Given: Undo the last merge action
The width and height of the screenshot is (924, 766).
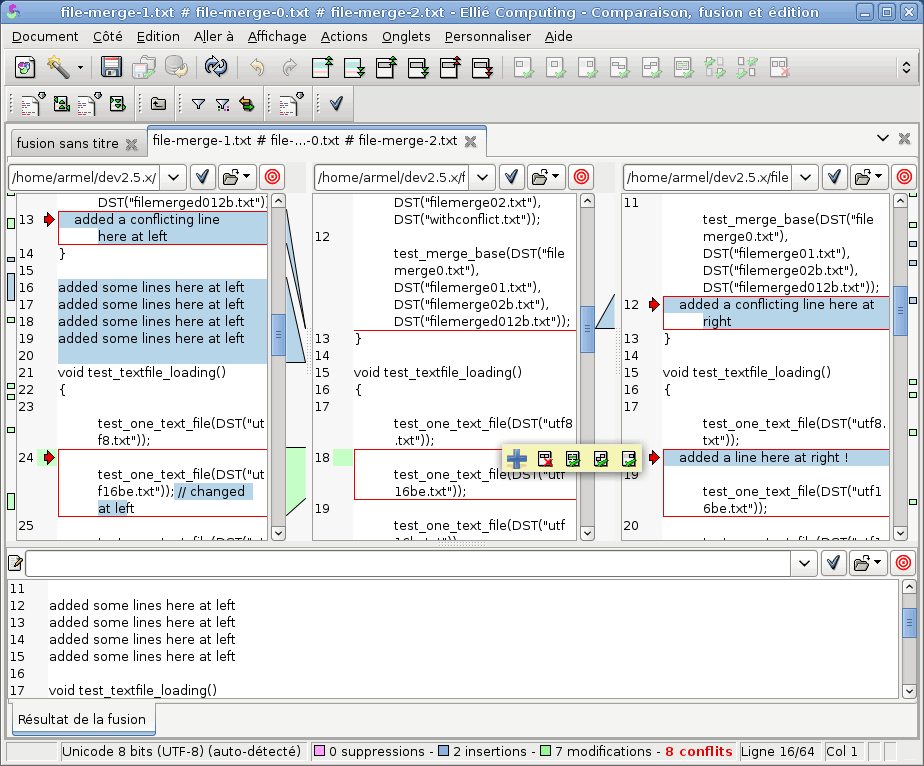Looking at the screenshot, I should coord(258,68).
